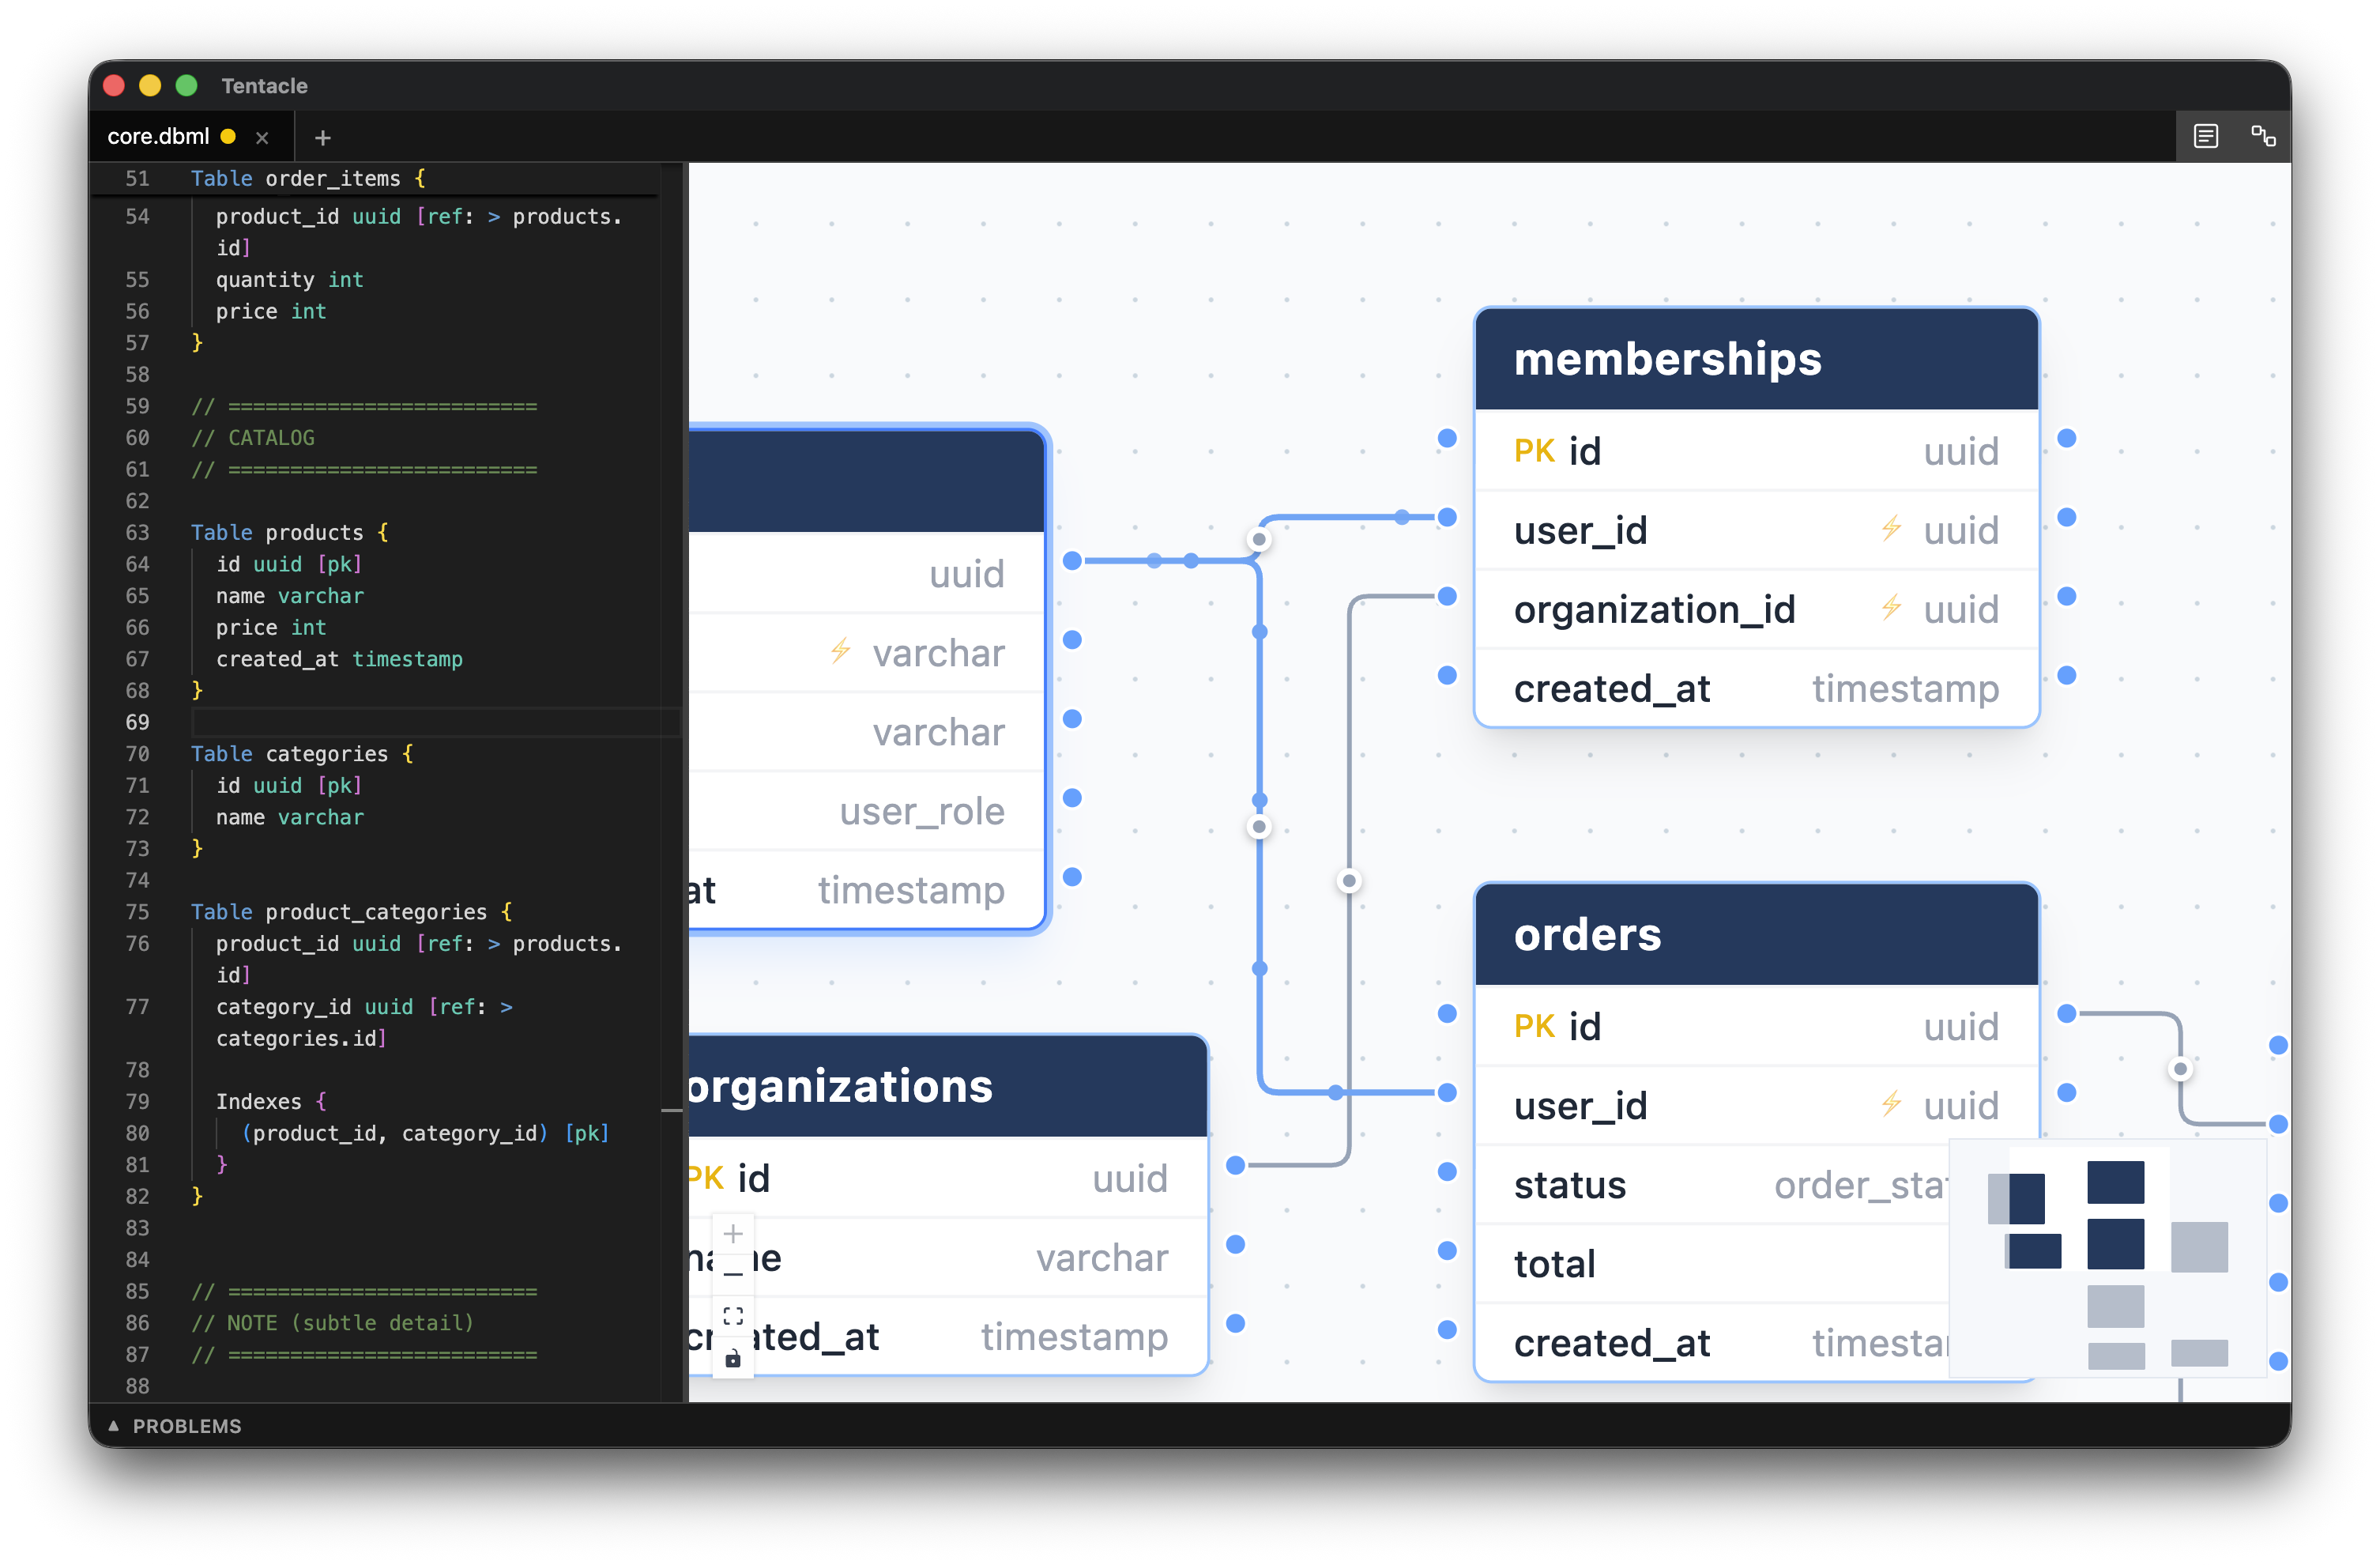
Task: Open a new tab with plus
Action: tap(322, 137)
